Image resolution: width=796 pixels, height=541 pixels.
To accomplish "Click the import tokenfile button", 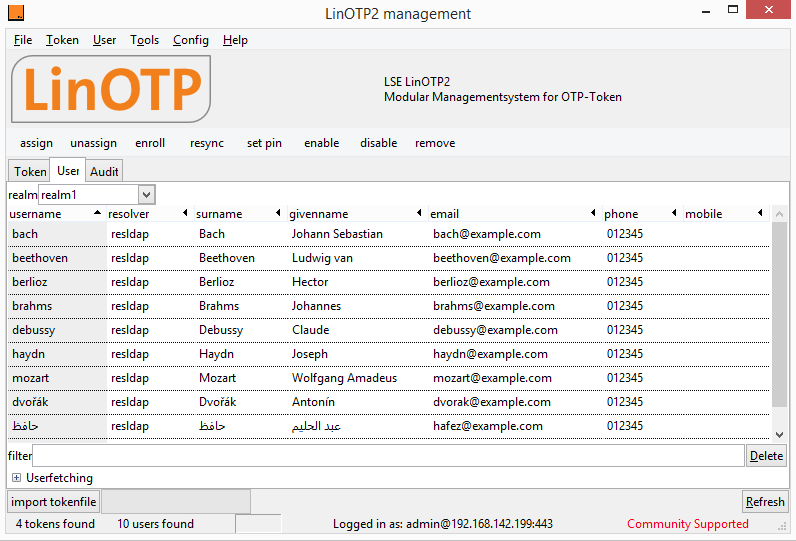I will (54, 502).
